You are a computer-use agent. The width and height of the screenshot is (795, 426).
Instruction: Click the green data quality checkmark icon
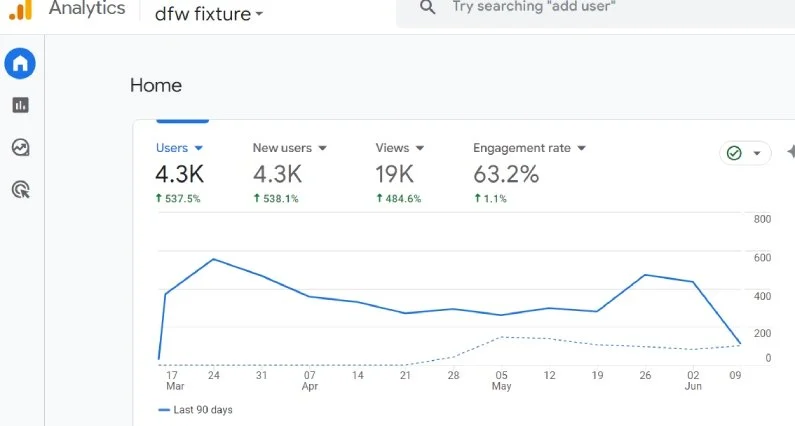pyautogui.click(x=734, y=153)
